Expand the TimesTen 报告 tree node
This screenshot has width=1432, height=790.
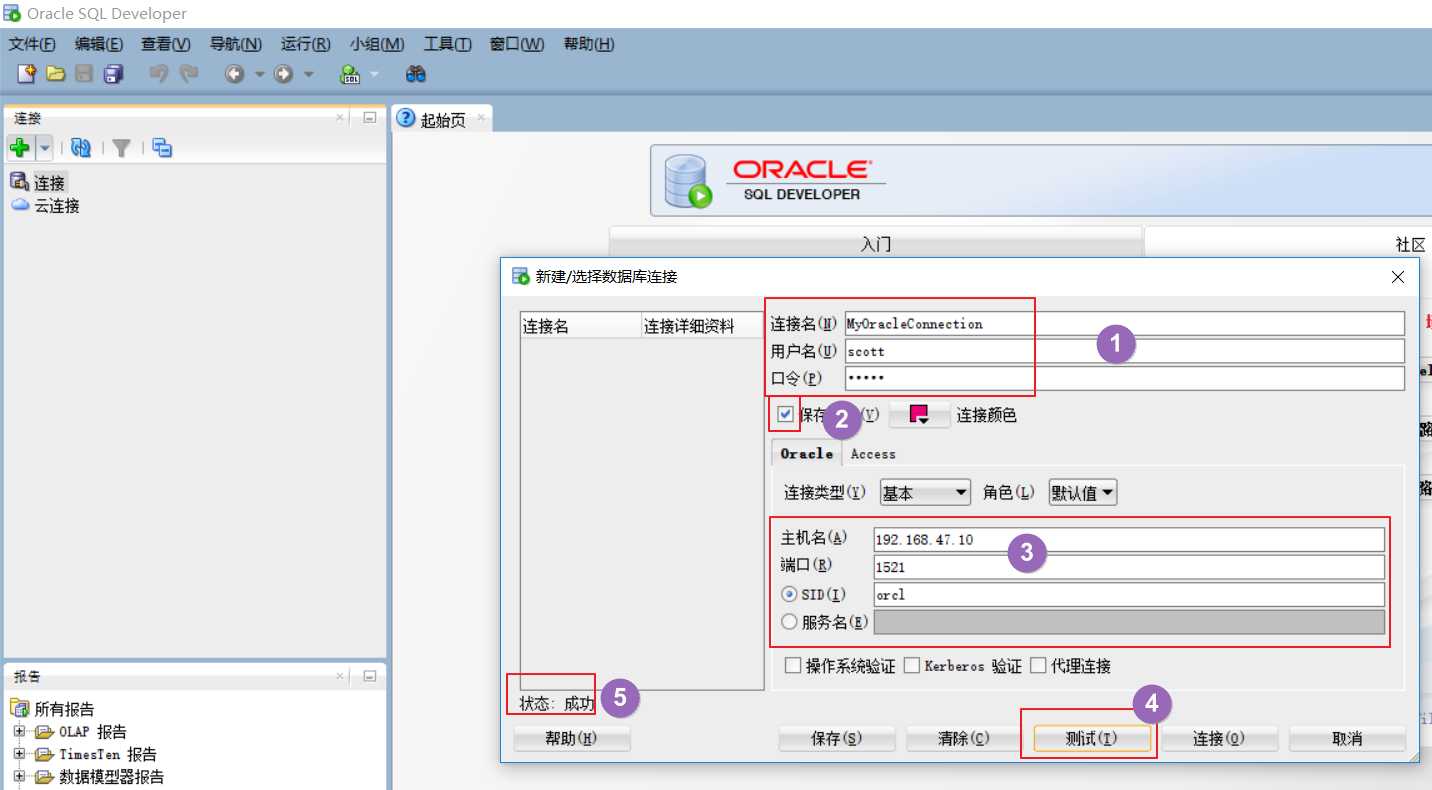click(x=19, y=754)
